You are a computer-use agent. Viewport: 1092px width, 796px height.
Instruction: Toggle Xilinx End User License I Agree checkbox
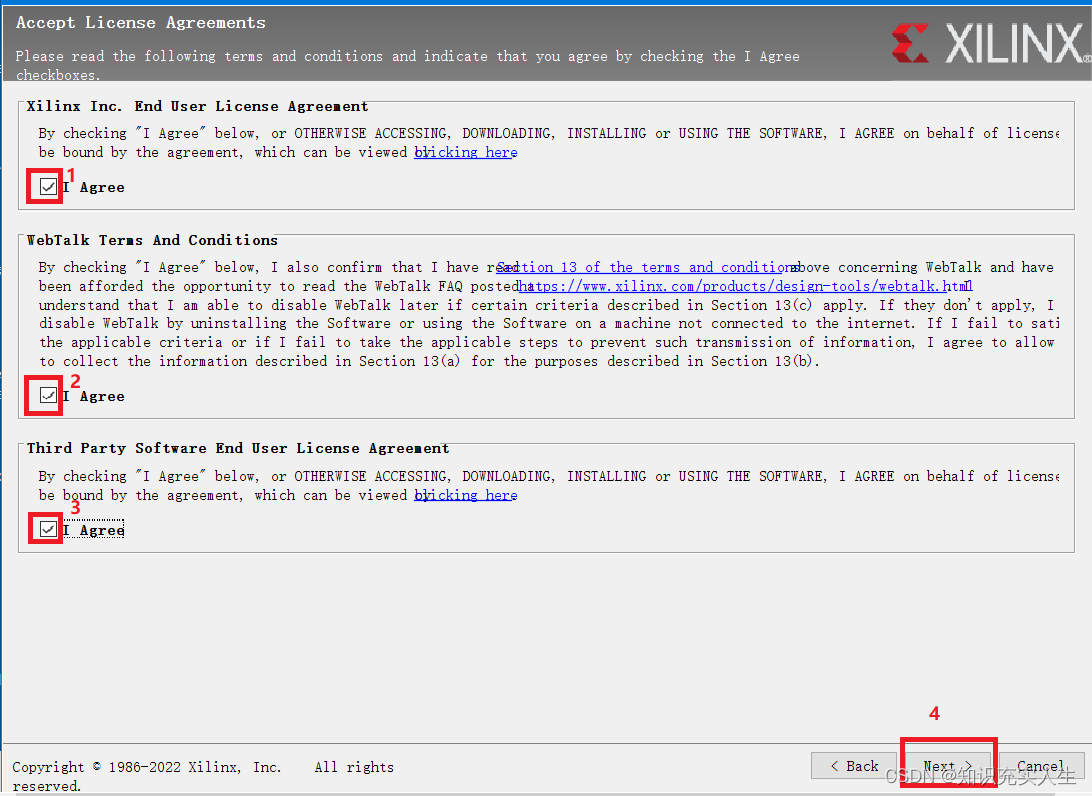tap(48, 187)
